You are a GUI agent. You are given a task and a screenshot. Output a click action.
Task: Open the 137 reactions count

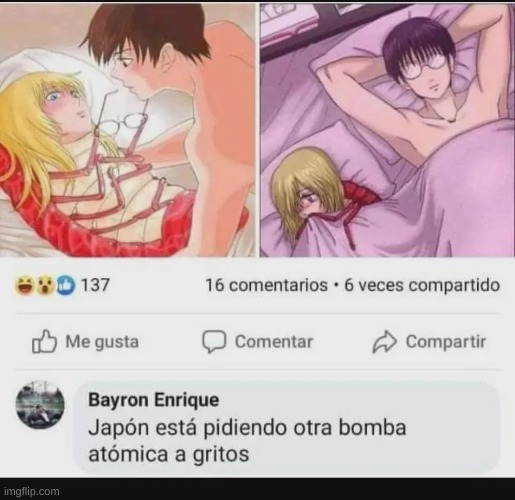click(95, 285)
